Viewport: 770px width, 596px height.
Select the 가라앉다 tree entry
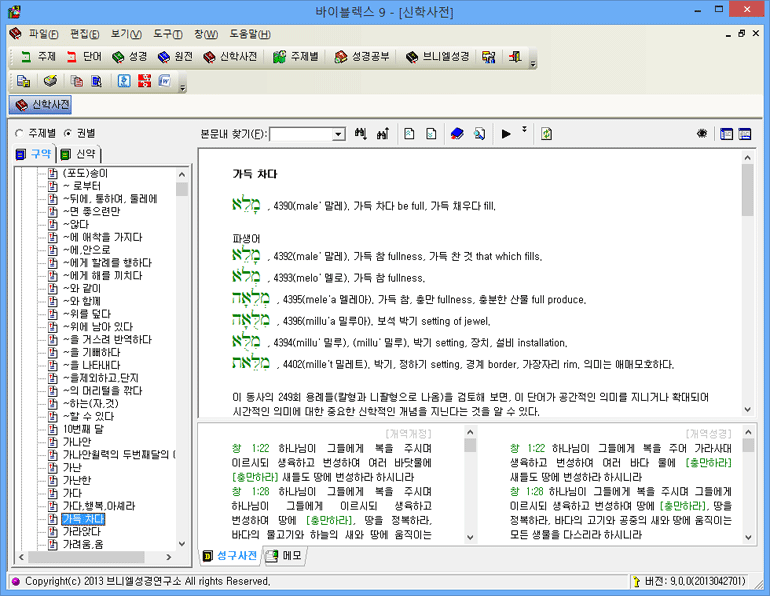tap(82, 532)
